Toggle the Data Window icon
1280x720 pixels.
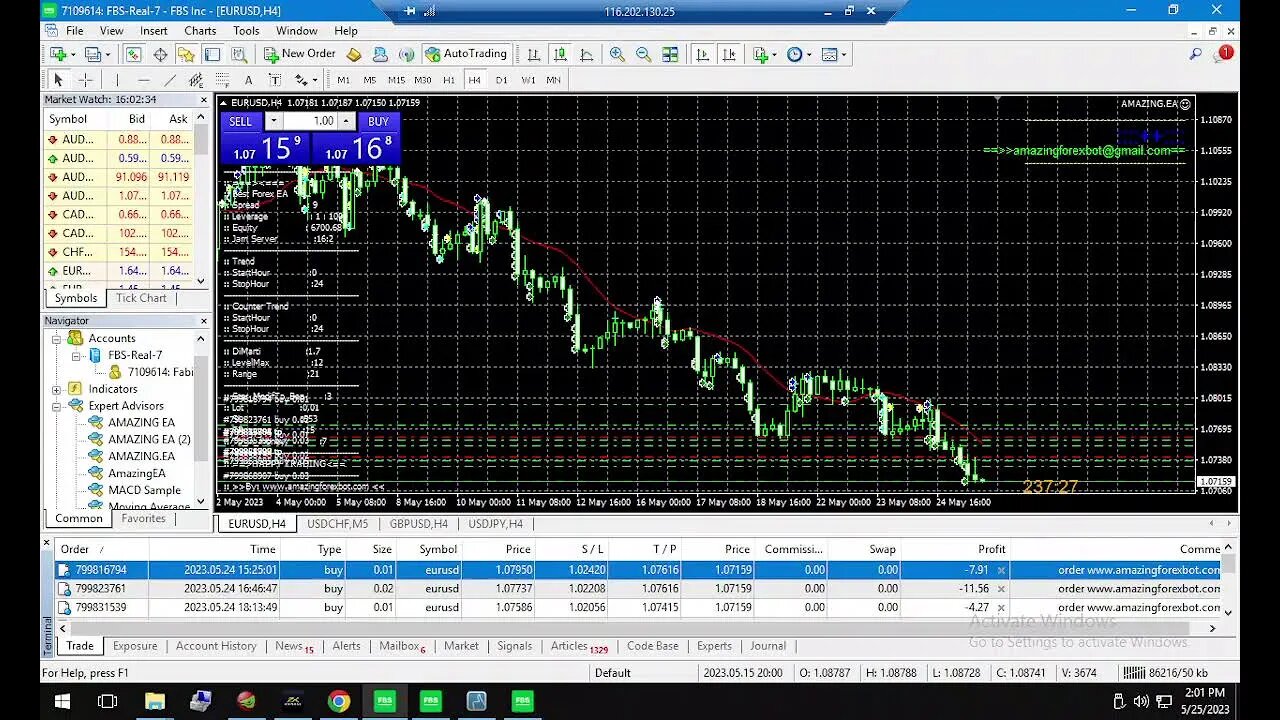tap(160, 54)
